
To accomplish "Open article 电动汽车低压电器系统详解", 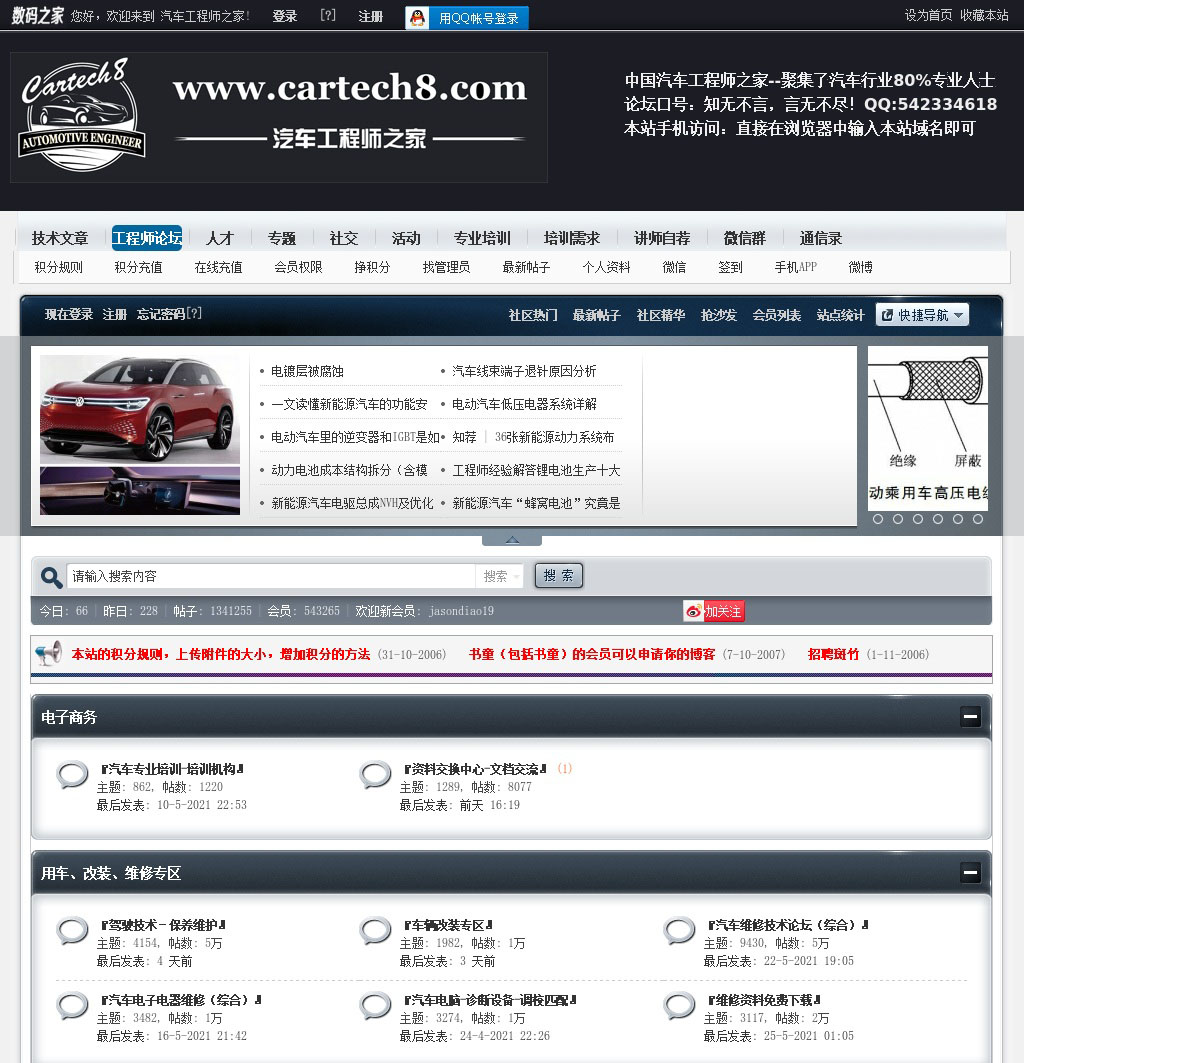I will 524,404.
